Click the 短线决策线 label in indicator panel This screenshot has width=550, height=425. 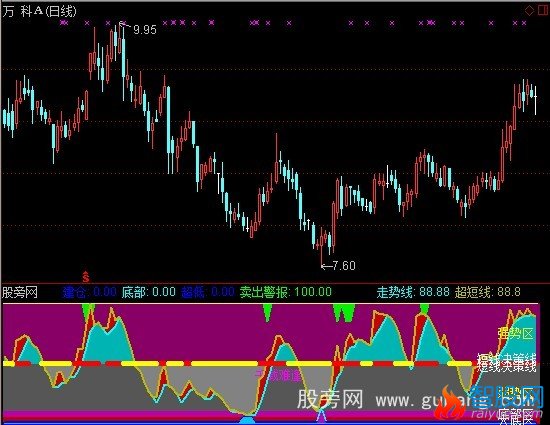[507, 363]
